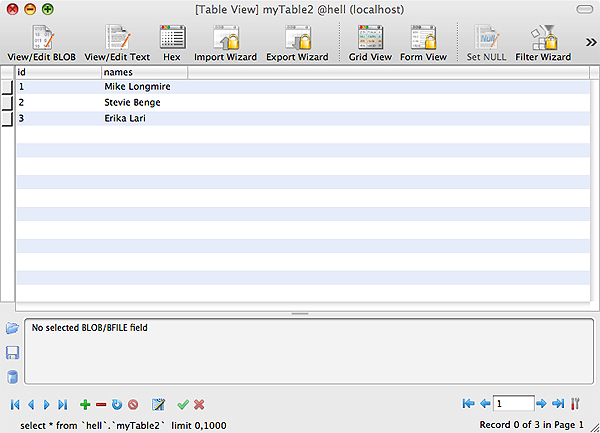
Task: Toggle the toolbar with the title bar pill button
Action: pyautogui.click(x=585, y=9)
